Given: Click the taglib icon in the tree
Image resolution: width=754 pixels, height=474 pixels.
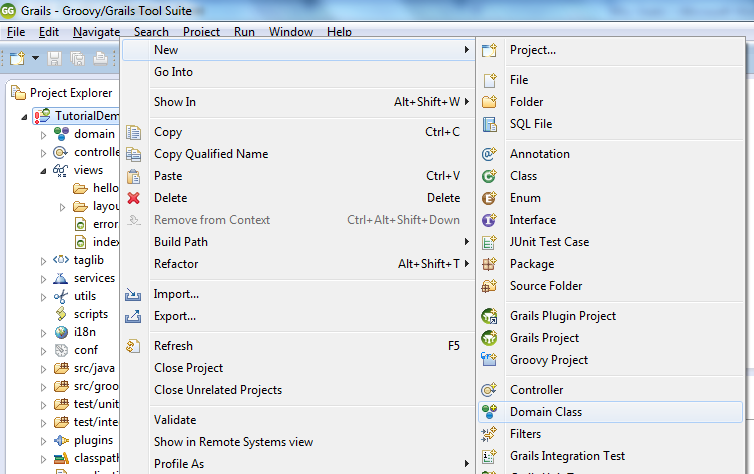Looking at the screenshot, I should click(61, 260).
